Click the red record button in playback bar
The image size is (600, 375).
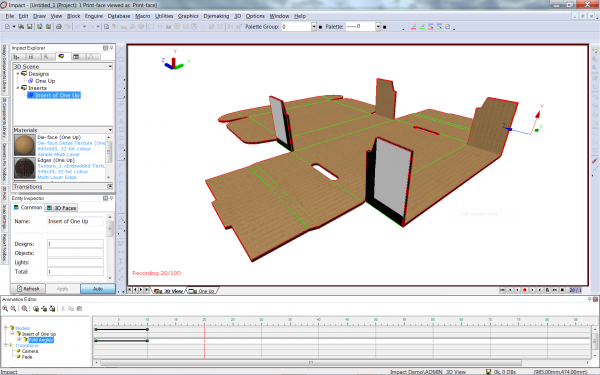coord(525,290)
